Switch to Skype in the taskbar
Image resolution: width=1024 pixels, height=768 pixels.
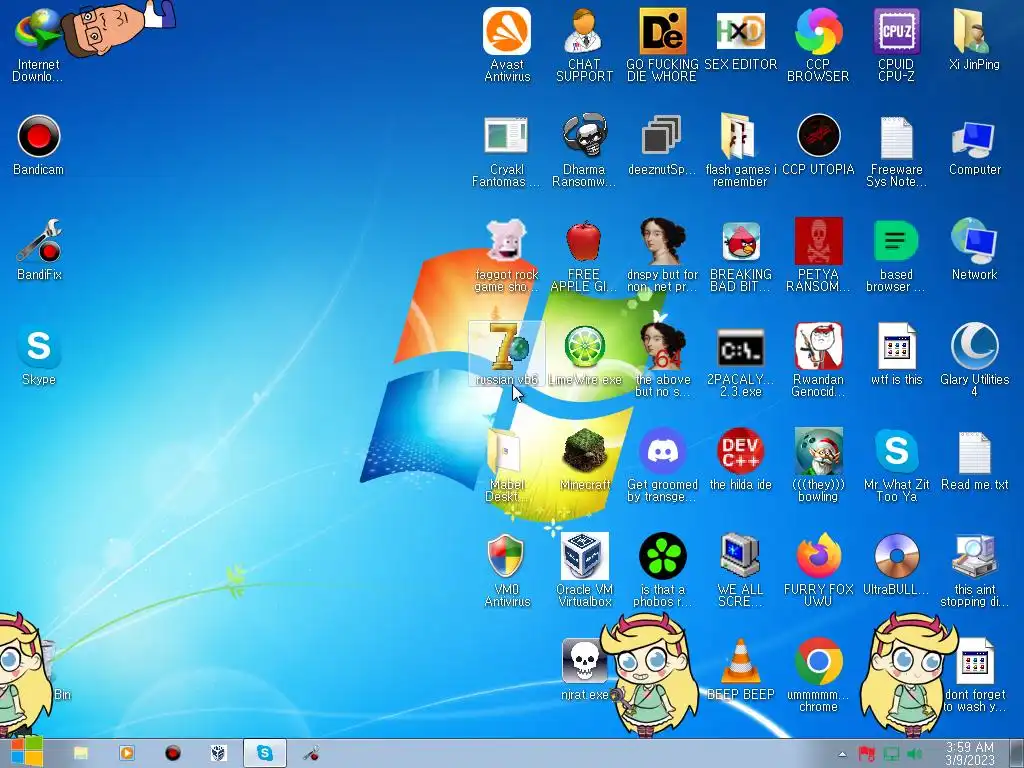tap(264, 754)
